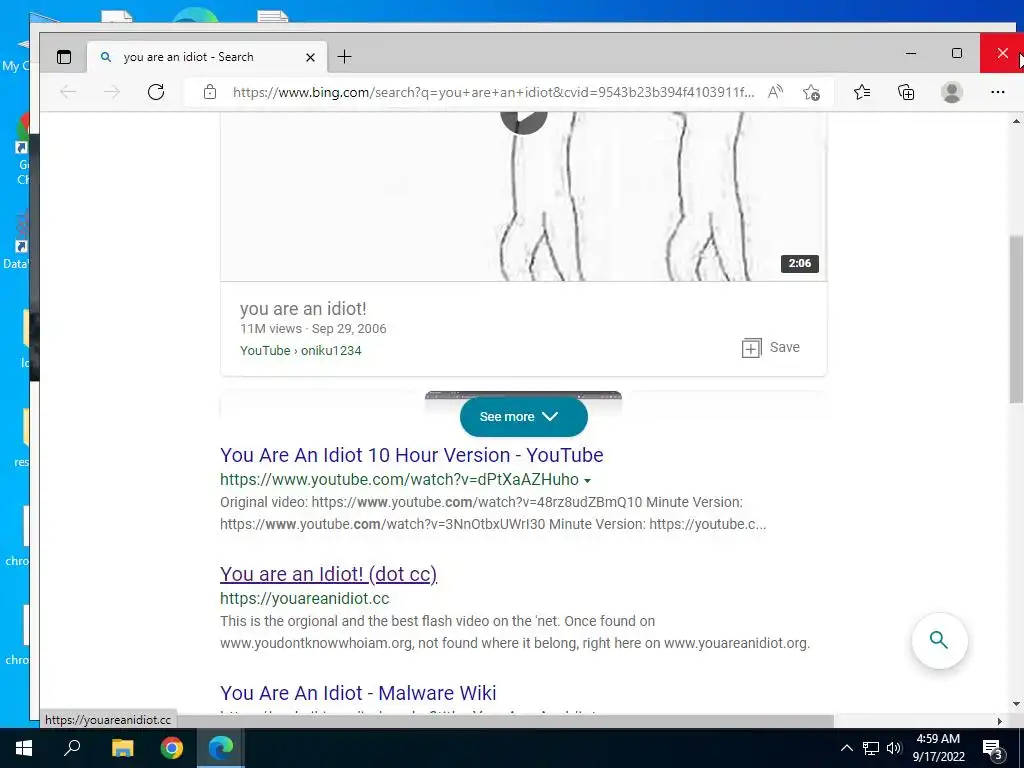The height and width of the screenshot is (768, 1024).
Task: Click the browser Back arrow
Action: [x=68, y=92]
